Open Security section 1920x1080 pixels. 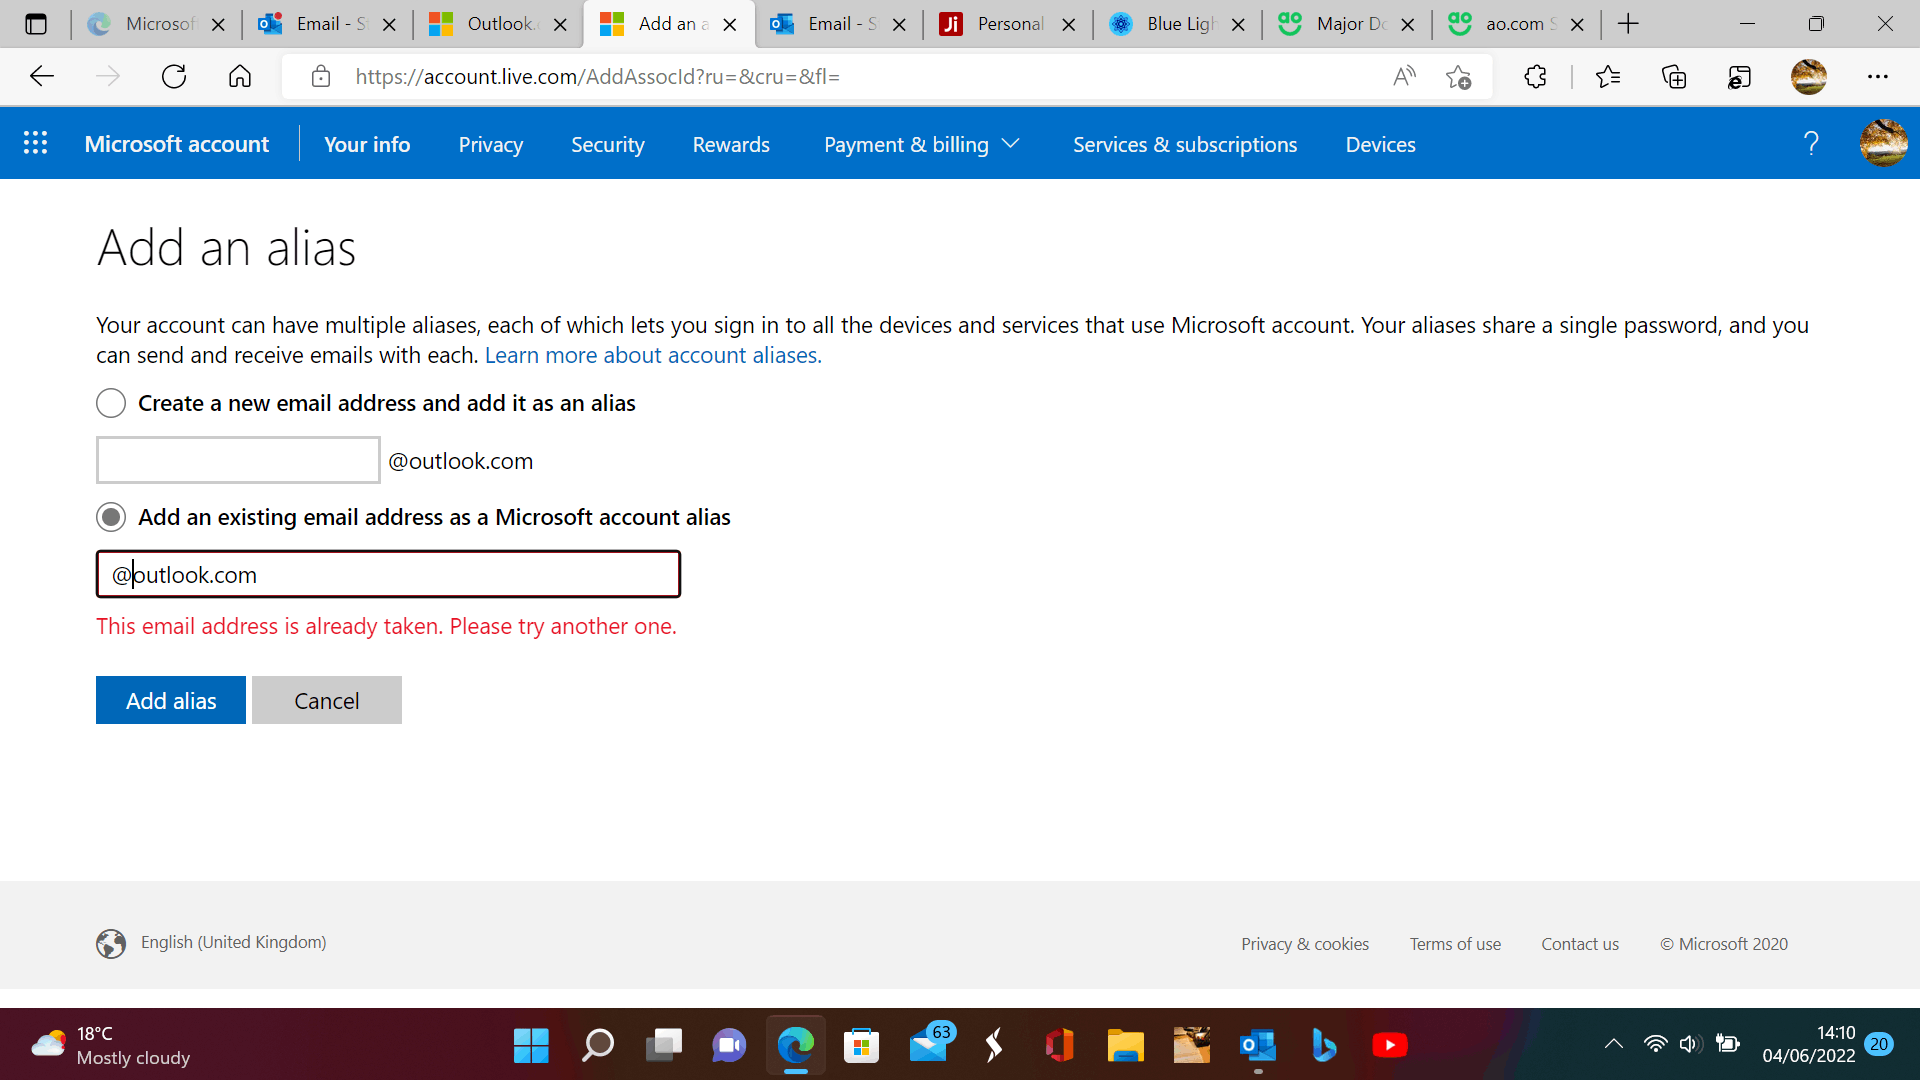608,144
